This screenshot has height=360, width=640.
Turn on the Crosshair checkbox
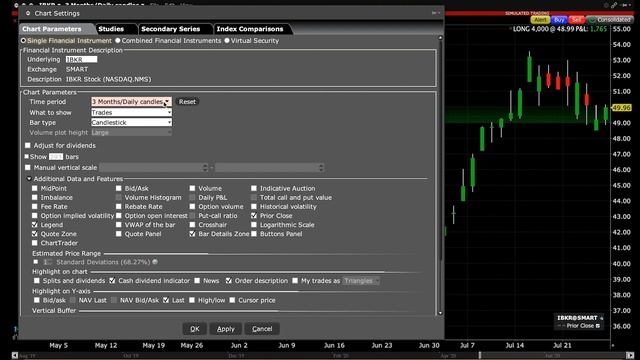pos(192,224)
